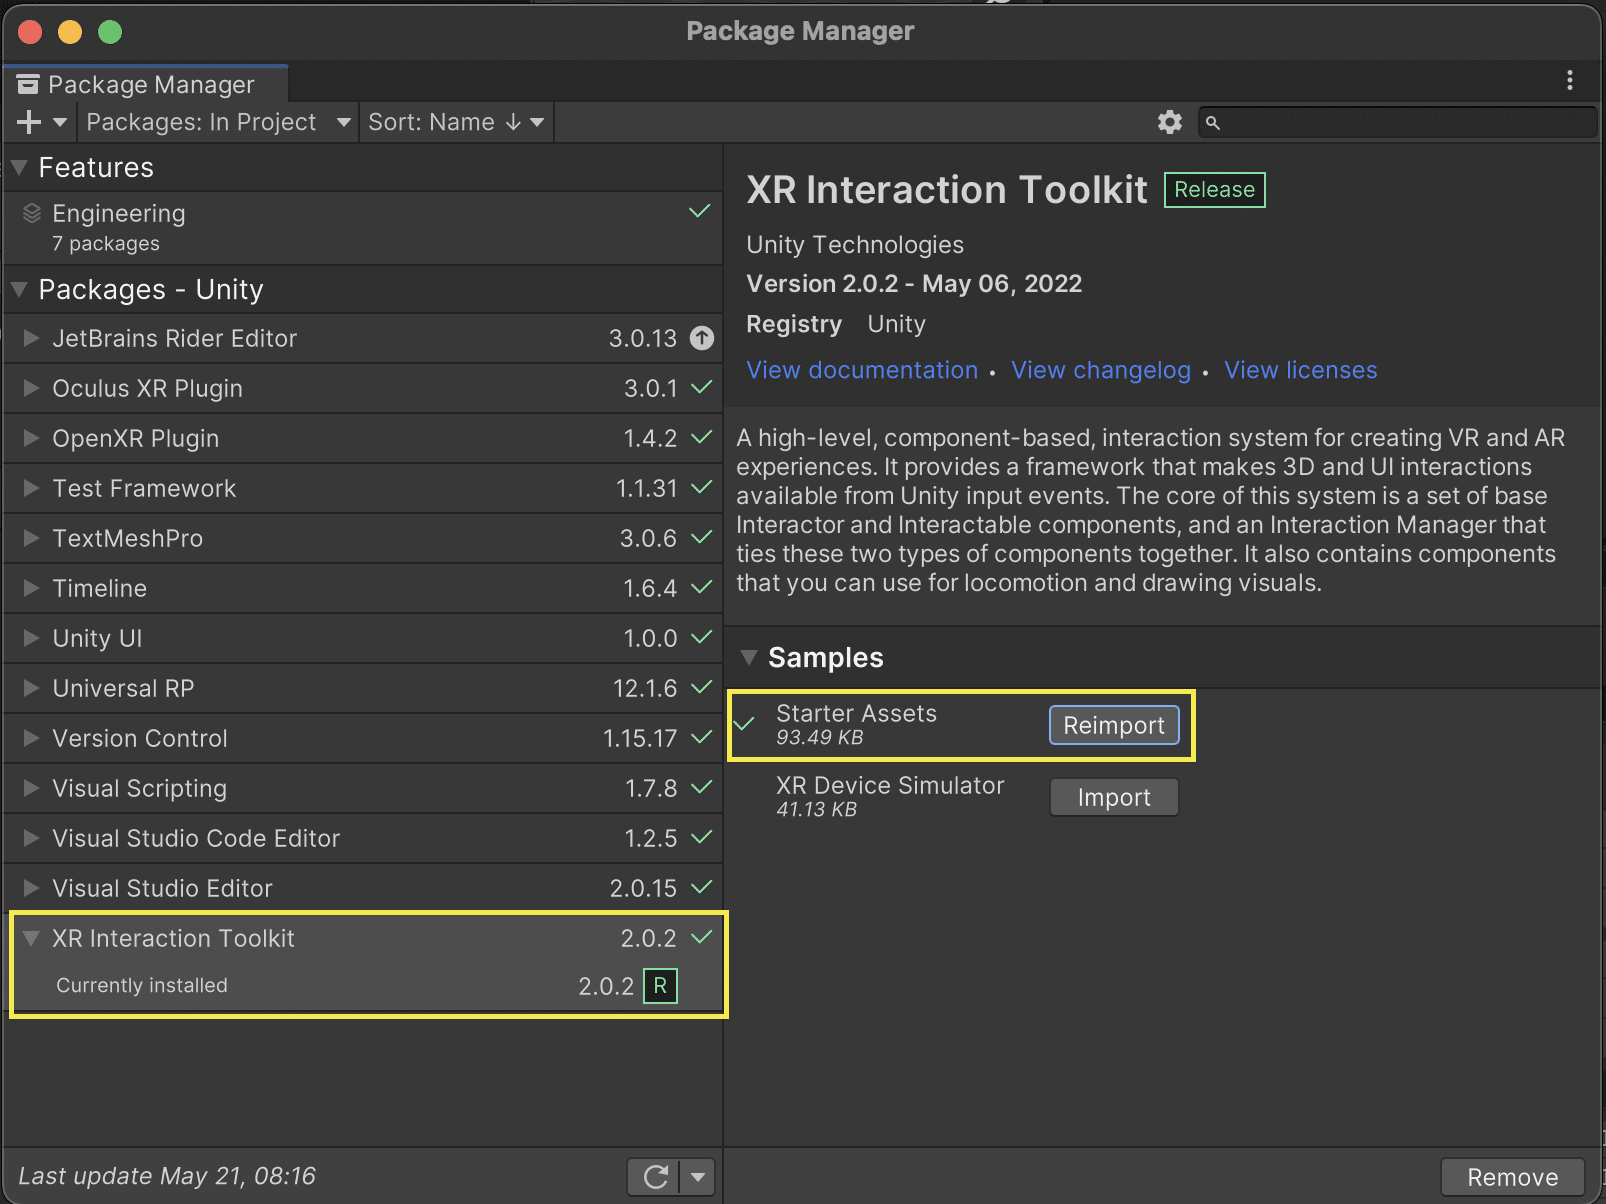Click the search magnifier icon
The height and width of the screenshot is (1204, 1606).
tap(1213, 123)
